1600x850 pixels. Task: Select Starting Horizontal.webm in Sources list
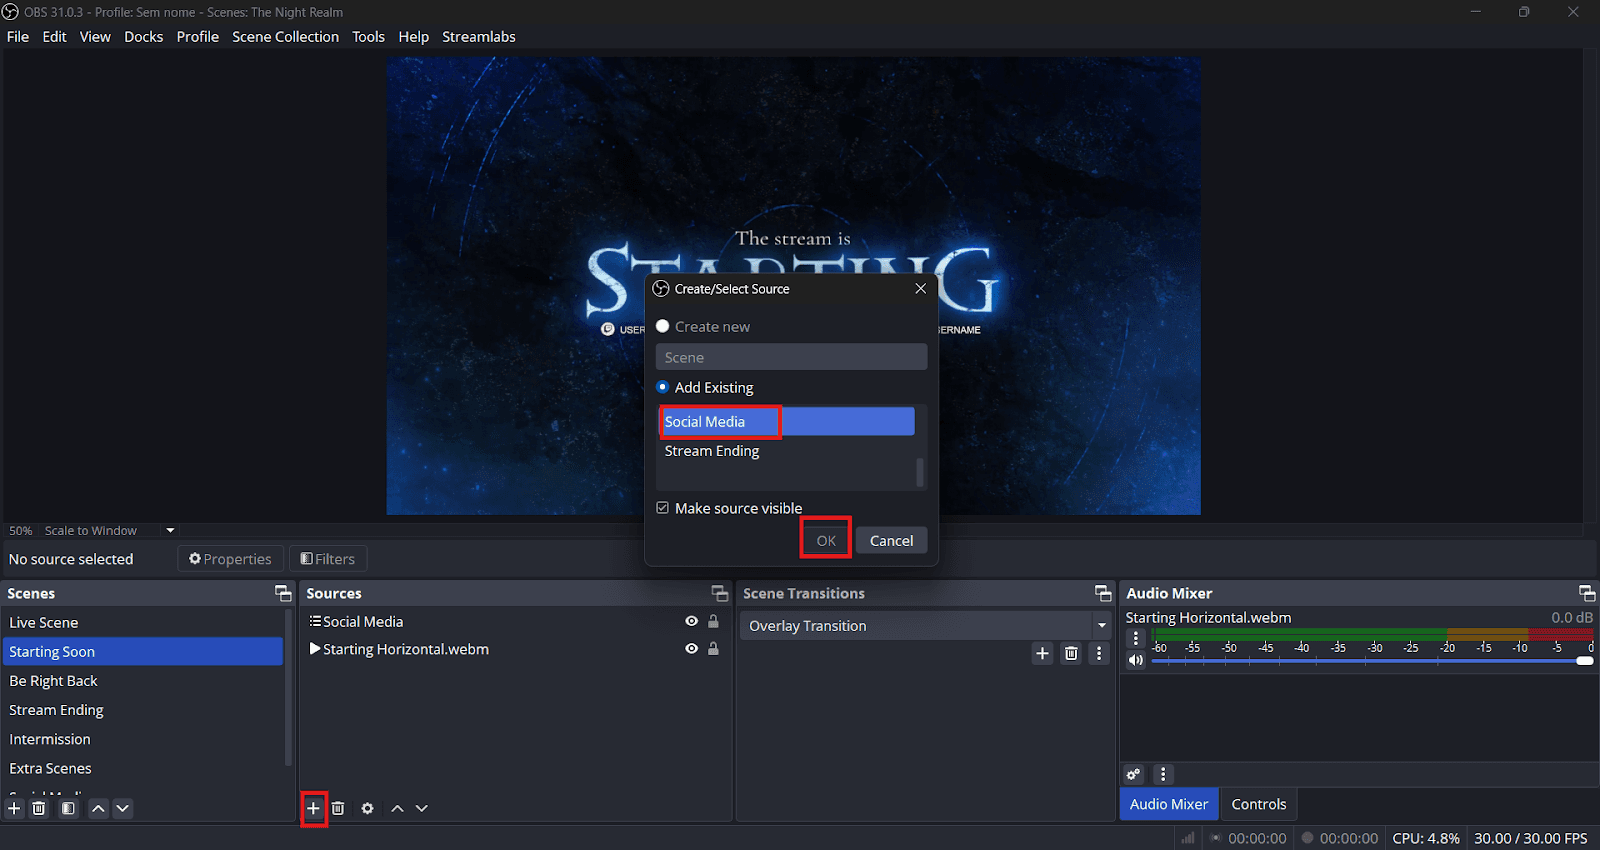tap(405, 649)
